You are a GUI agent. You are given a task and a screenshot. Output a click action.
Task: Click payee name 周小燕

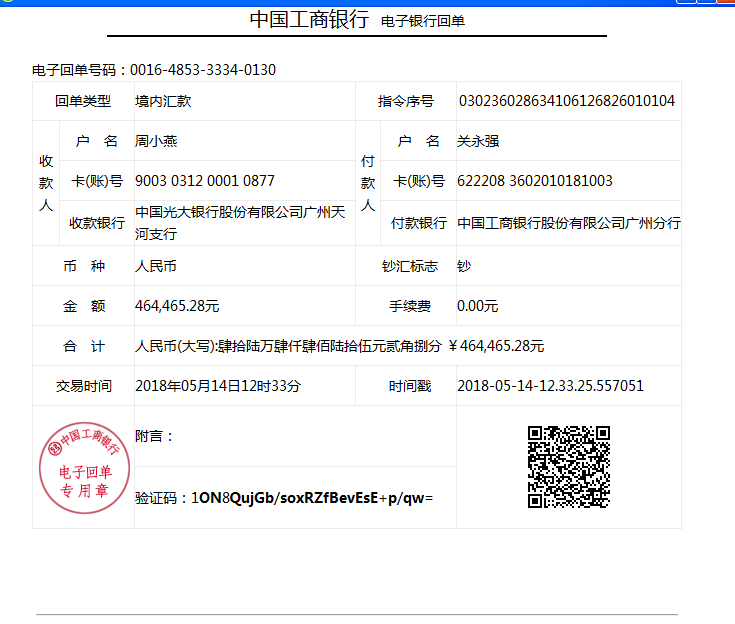coord(156,141)
